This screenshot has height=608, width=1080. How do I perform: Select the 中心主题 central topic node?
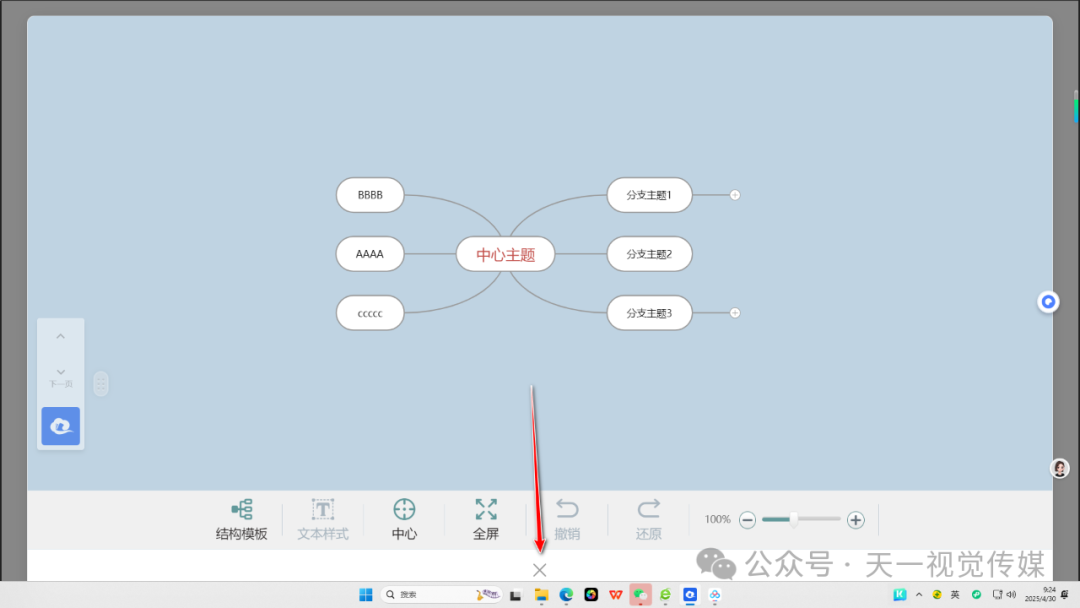click(505, 254)
